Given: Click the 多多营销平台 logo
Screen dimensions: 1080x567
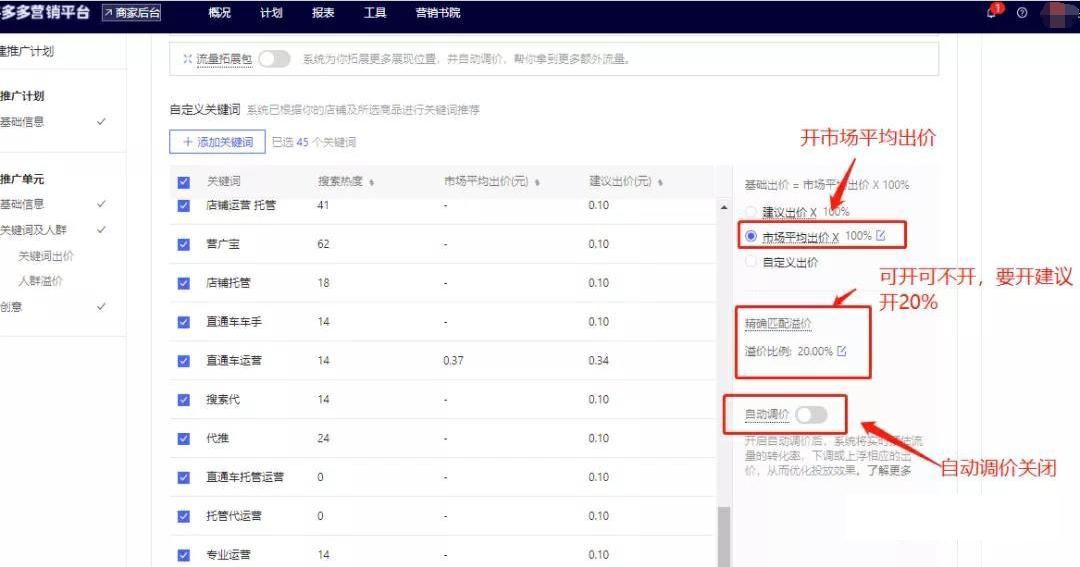Looking at the screenshot, I should [x=45, y=12].
